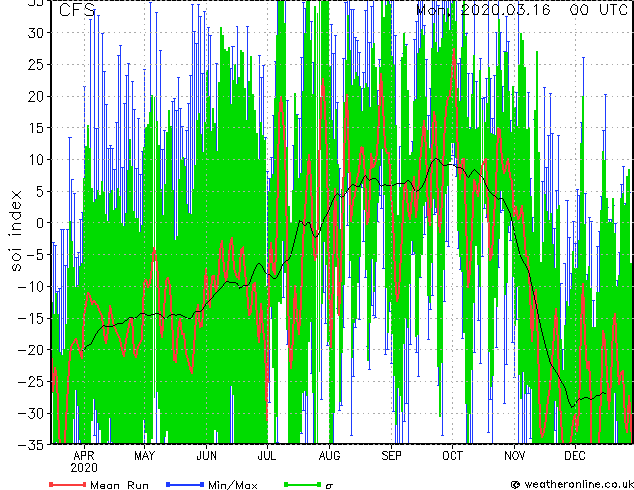Select the AUG month axis label
The height and width of the screenshot is (490, 634).
(329, 456)
